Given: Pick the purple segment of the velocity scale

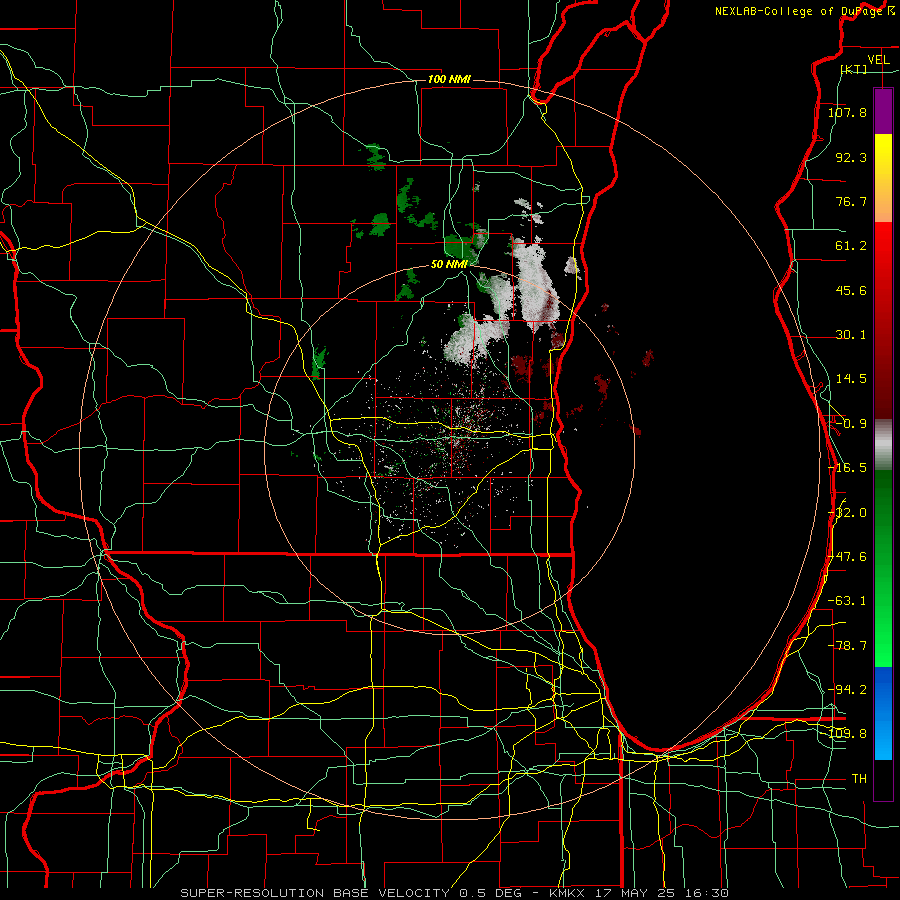Looking at the screenshot, I should [x=883, y=112].
